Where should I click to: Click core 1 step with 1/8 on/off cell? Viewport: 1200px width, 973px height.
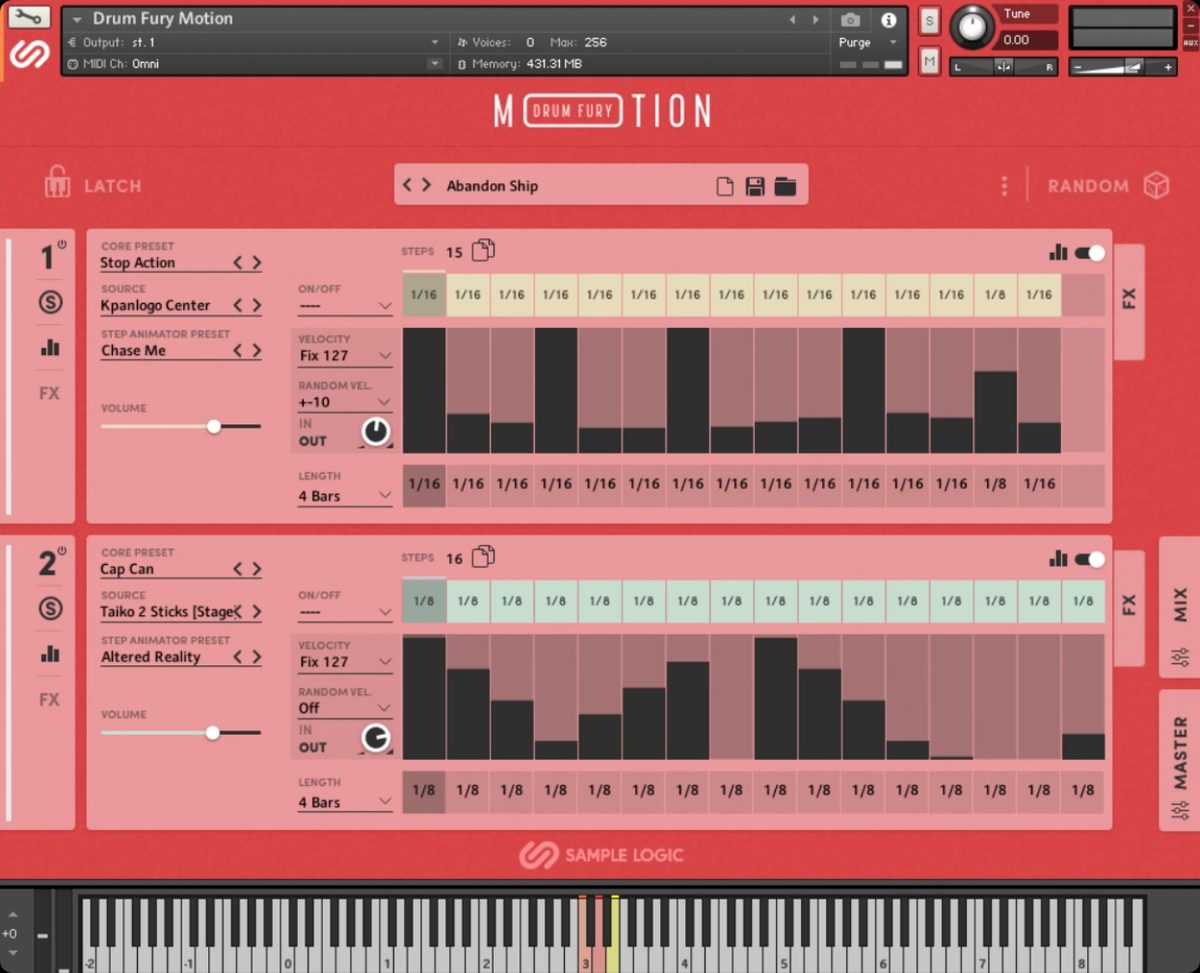[x=995, y=295]
